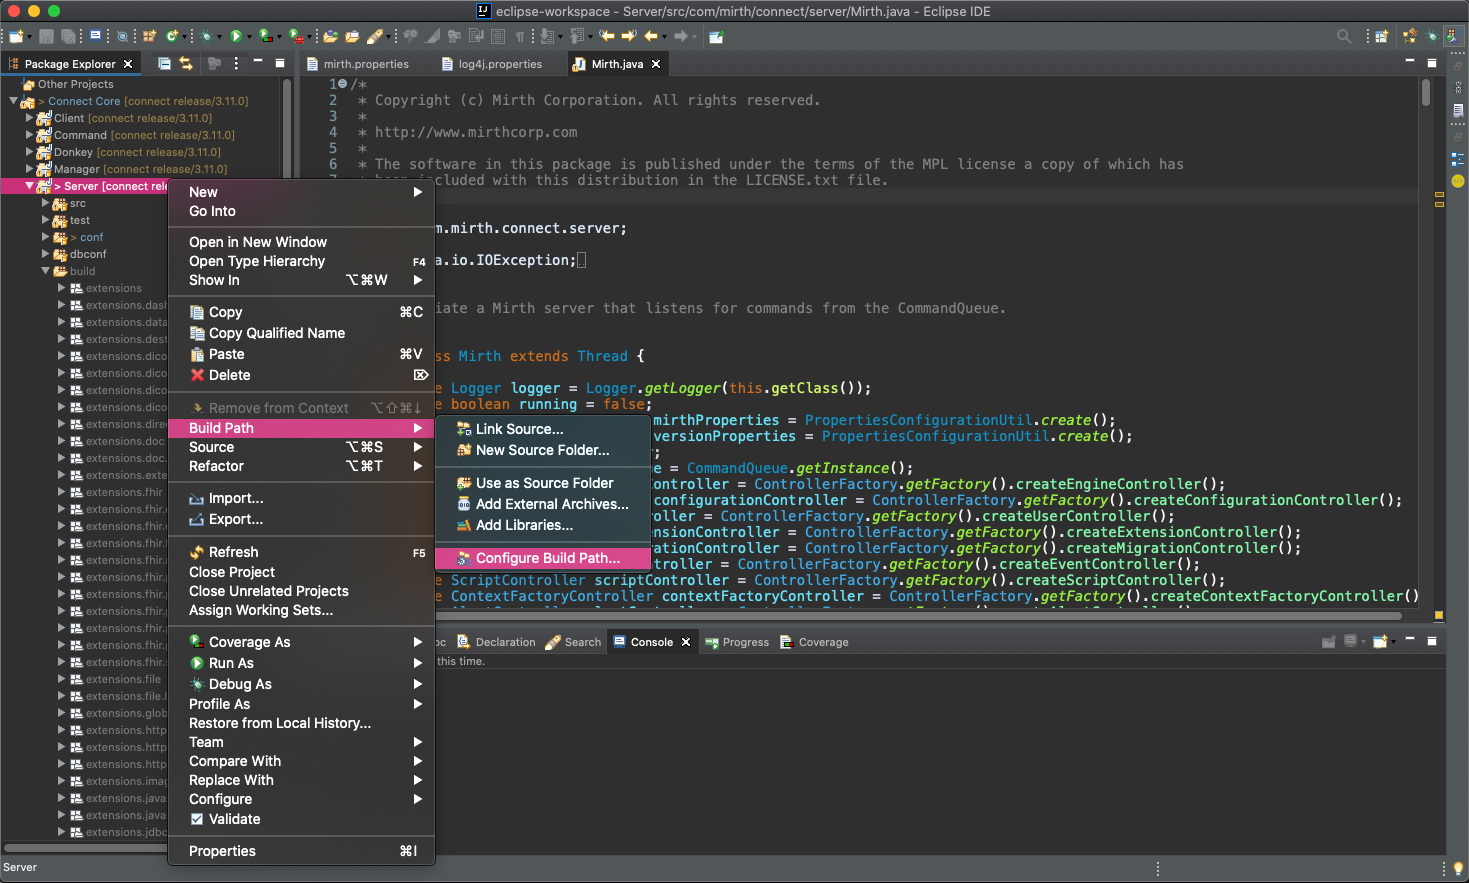Click Collapse All in Package Explorer
The height and width of the screenshot is (883, 1469).
(x=164, y=63)
